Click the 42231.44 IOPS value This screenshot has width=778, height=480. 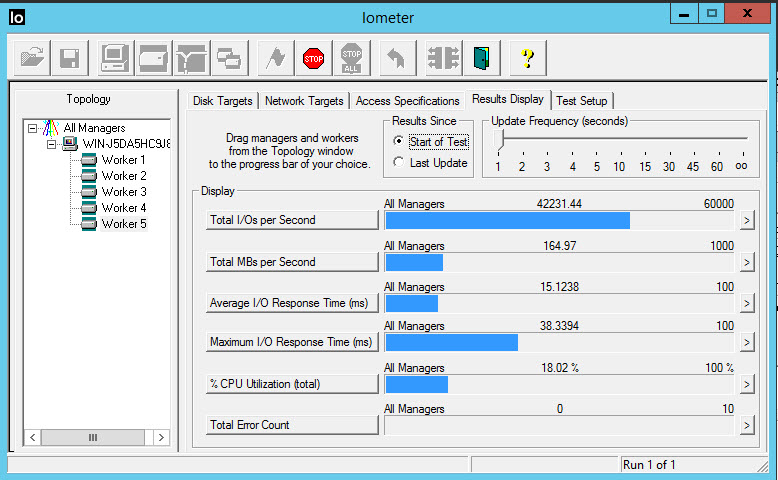click(559, 204)
